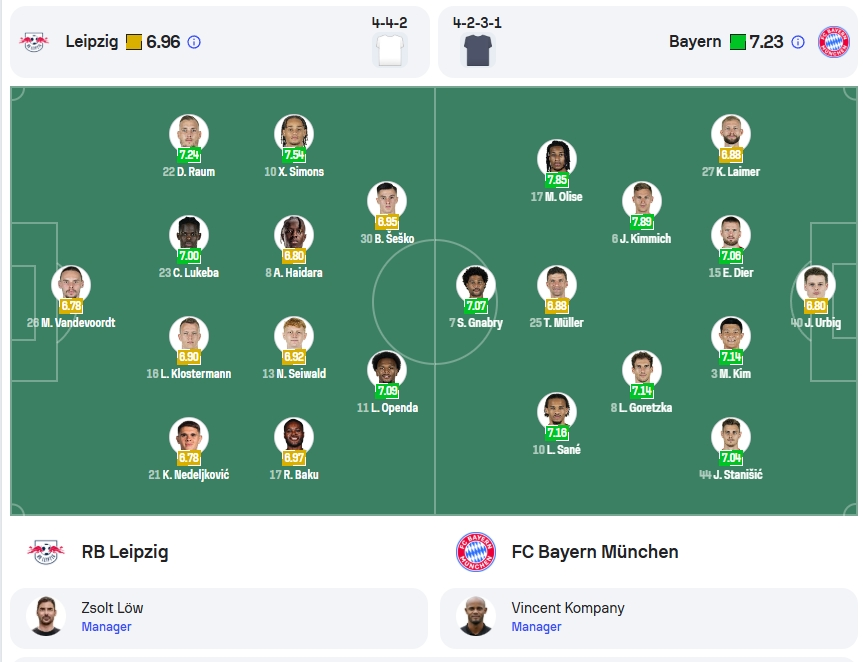Click the Bayern rating info icon

pyautogui.click(x=798, y=42)
